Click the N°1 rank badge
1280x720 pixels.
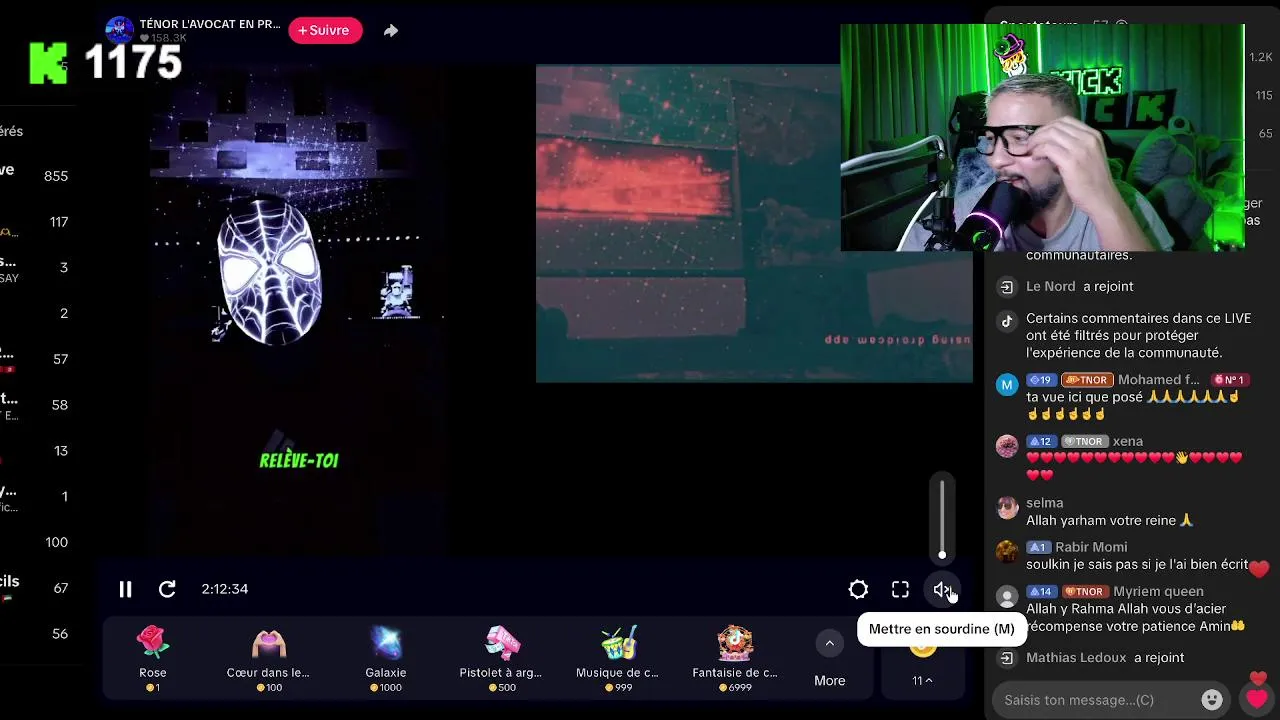click(x=1229, y=380)
